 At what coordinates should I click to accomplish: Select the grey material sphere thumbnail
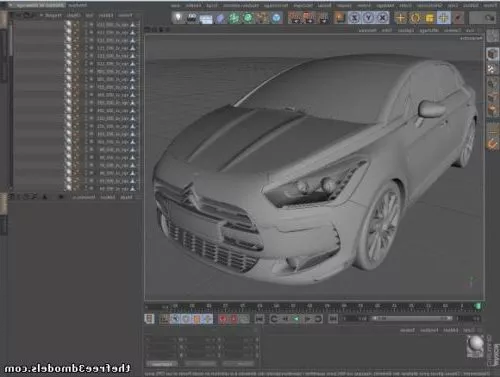coord(475,345)
